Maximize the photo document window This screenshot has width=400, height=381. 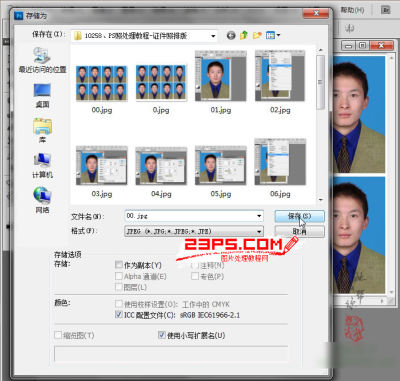(x=363, y=45)
